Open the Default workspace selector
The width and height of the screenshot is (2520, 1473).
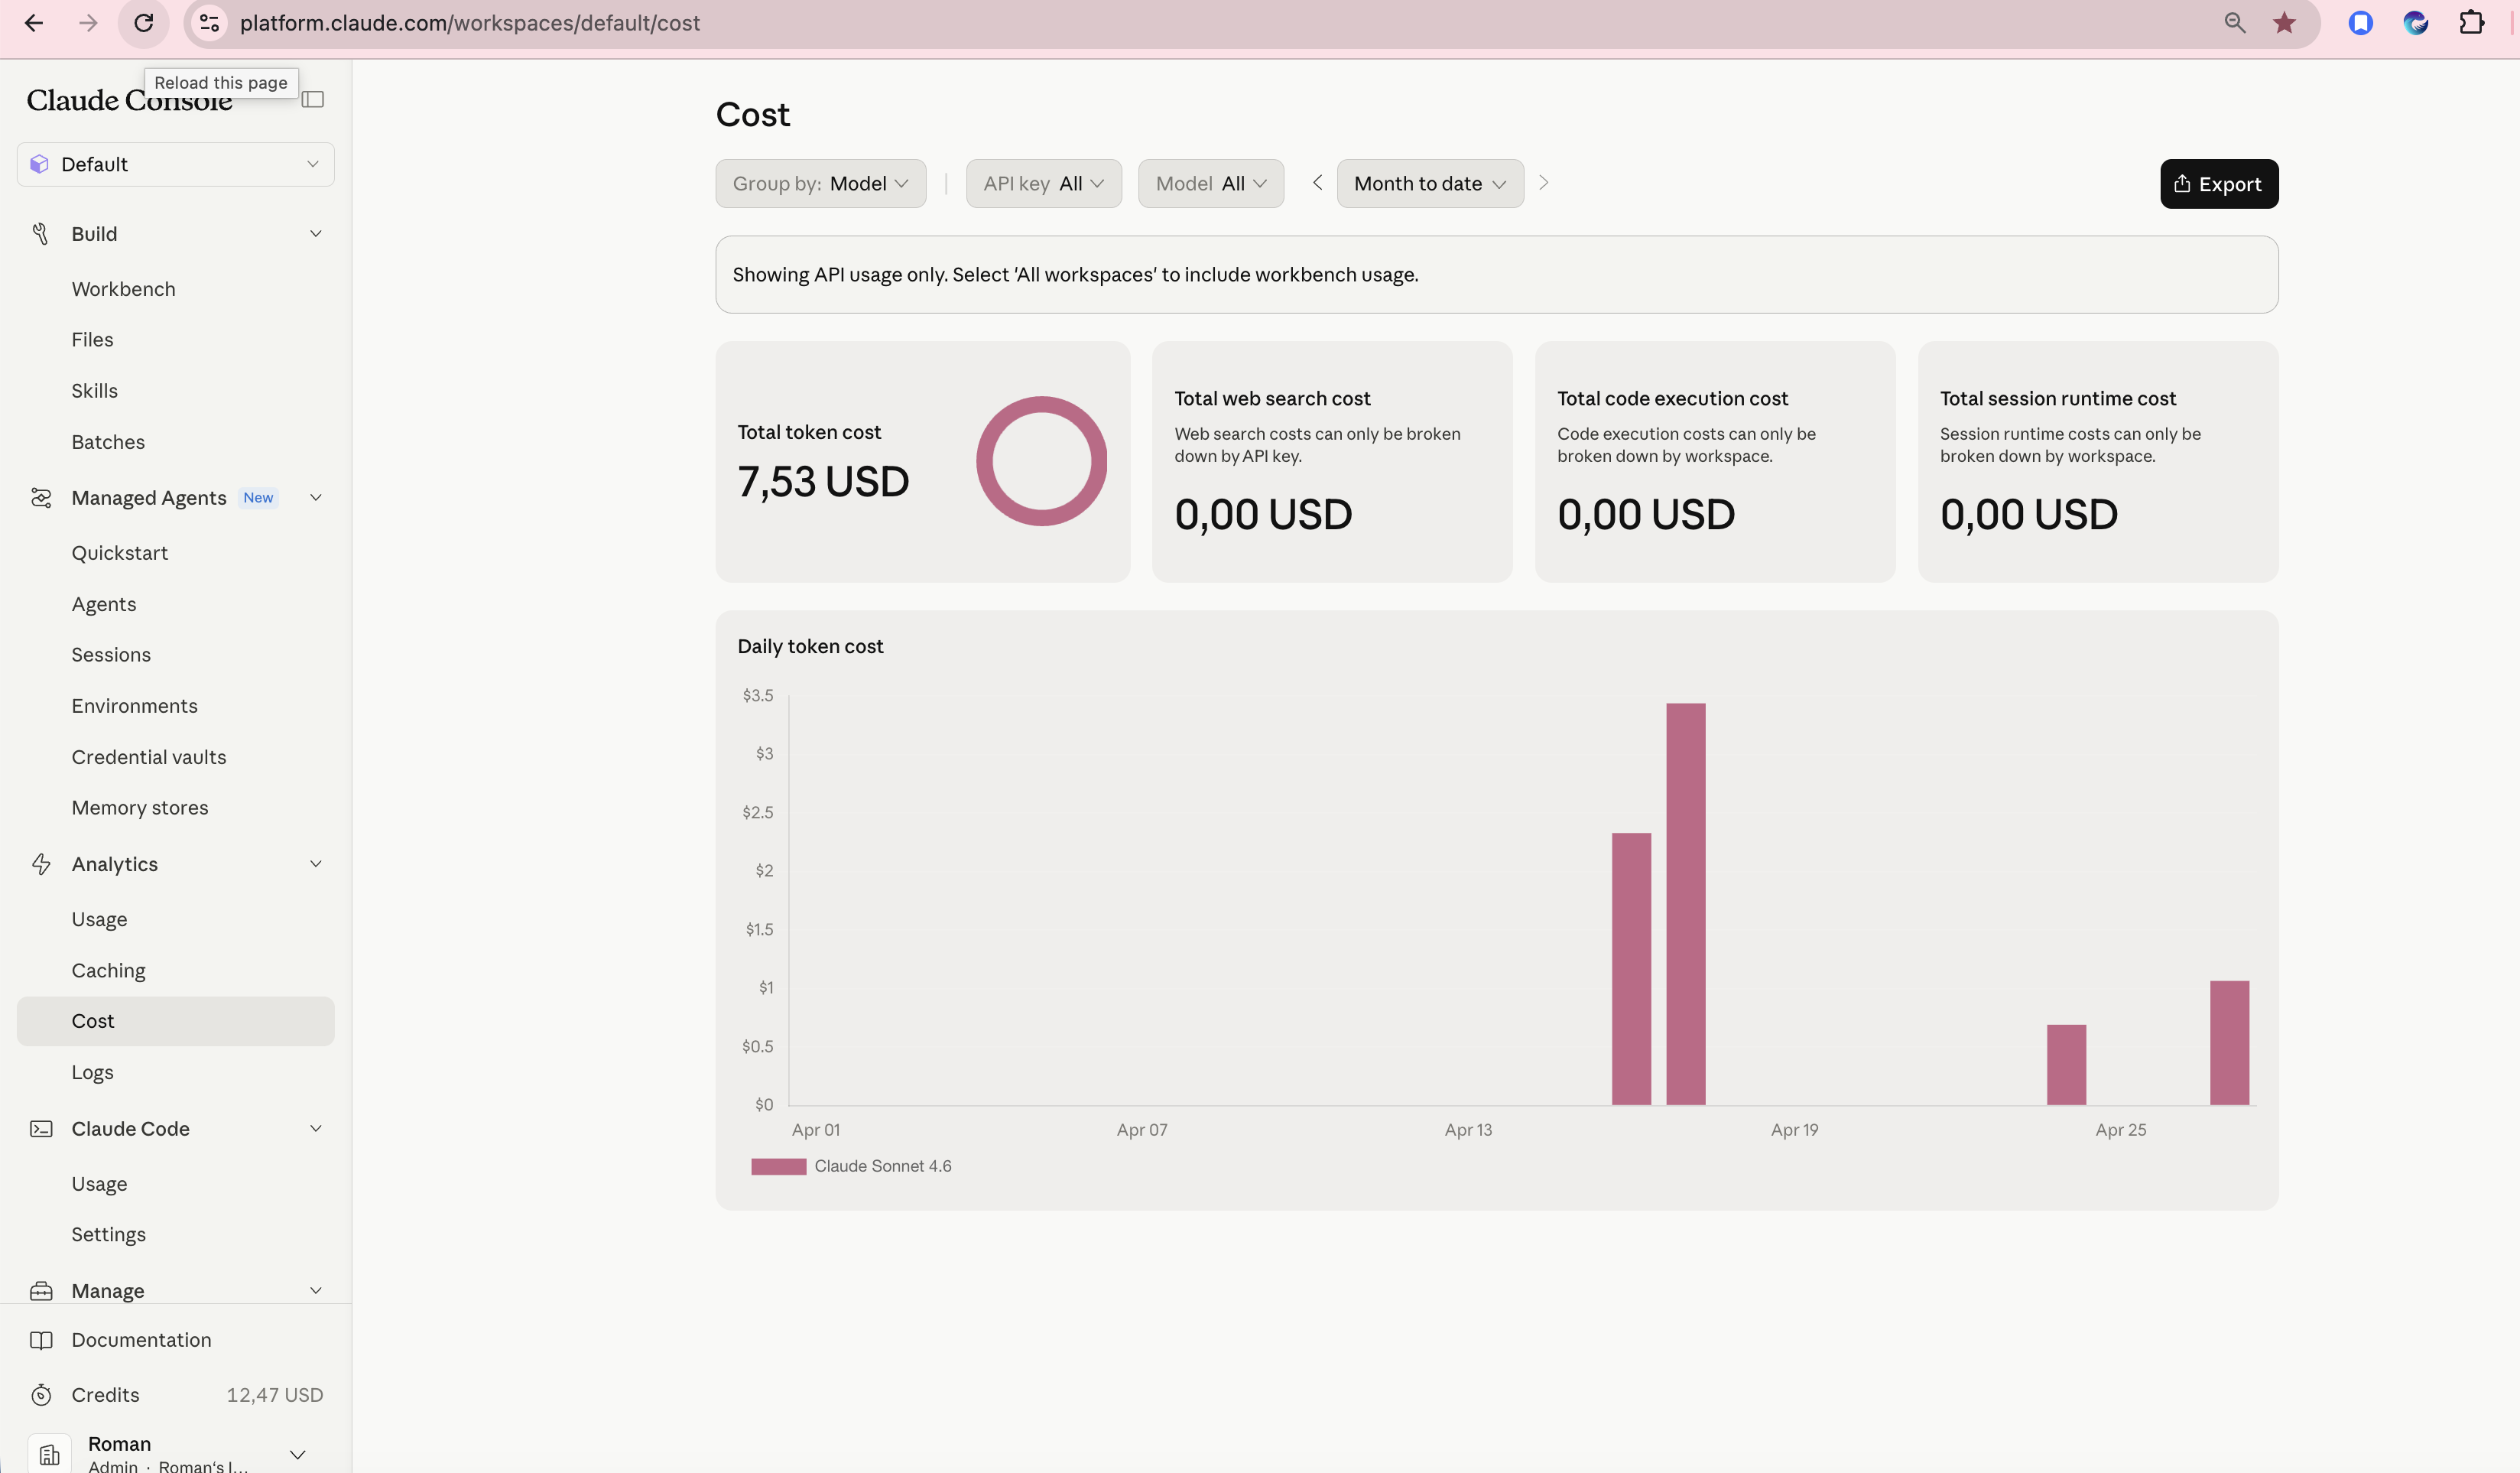tap(175, 164)
